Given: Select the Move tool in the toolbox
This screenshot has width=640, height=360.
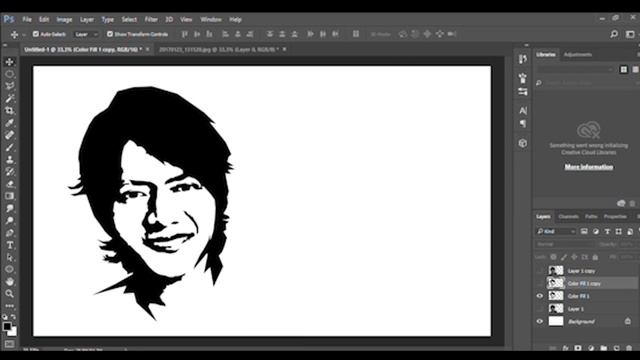Looking at the screenshot, I should click(x=9, y=62).
